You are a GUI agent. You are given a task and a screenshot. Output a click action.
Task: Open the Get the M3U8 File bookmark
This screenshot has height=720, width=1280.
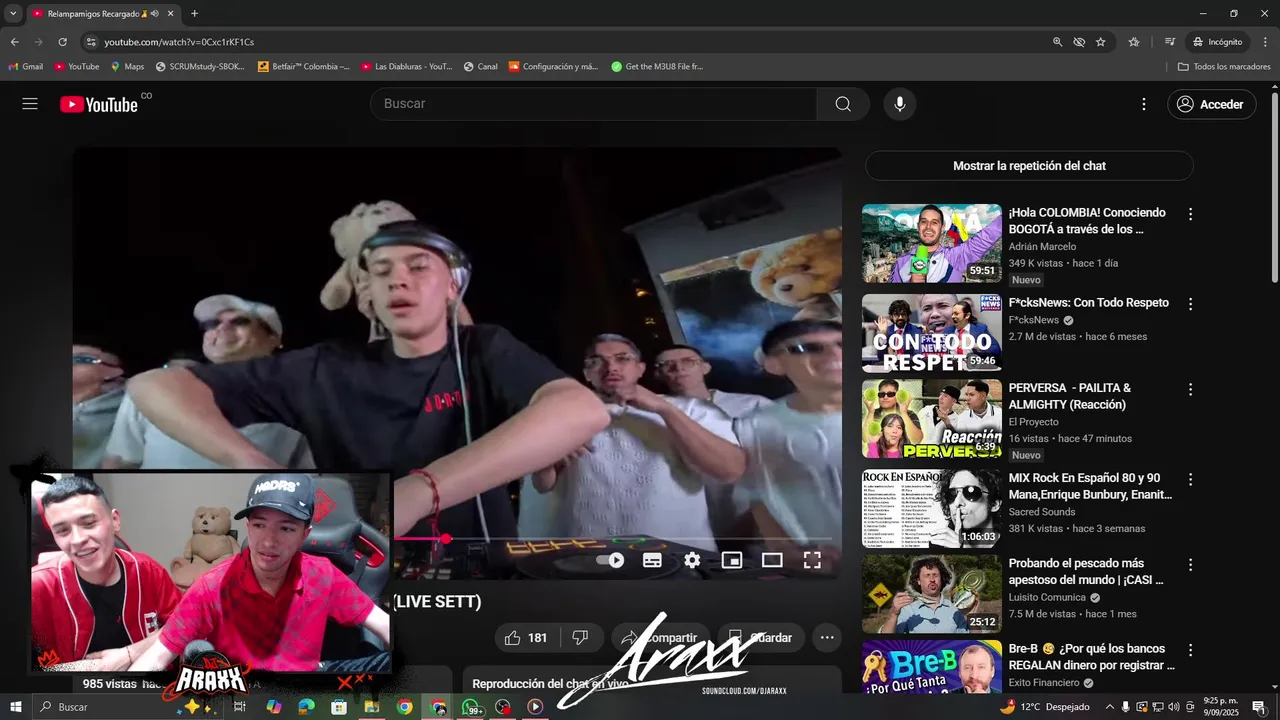pos(657,67)
